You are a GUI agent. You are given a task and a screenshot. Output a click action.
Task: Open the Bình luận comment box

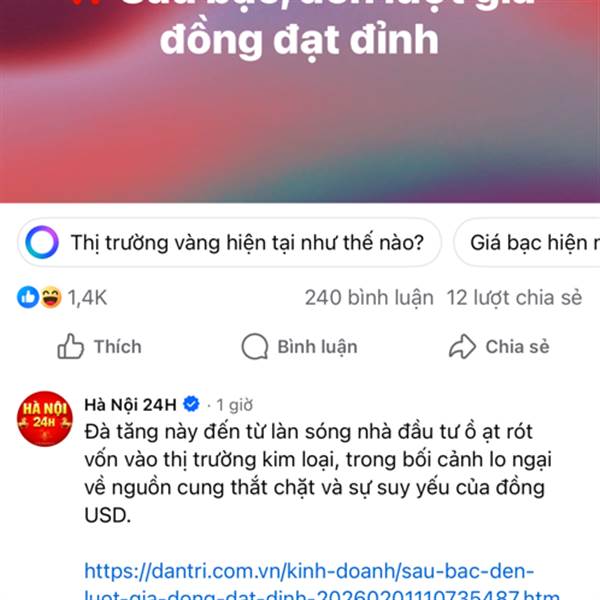pyautogui.click(x=300, y=346)
